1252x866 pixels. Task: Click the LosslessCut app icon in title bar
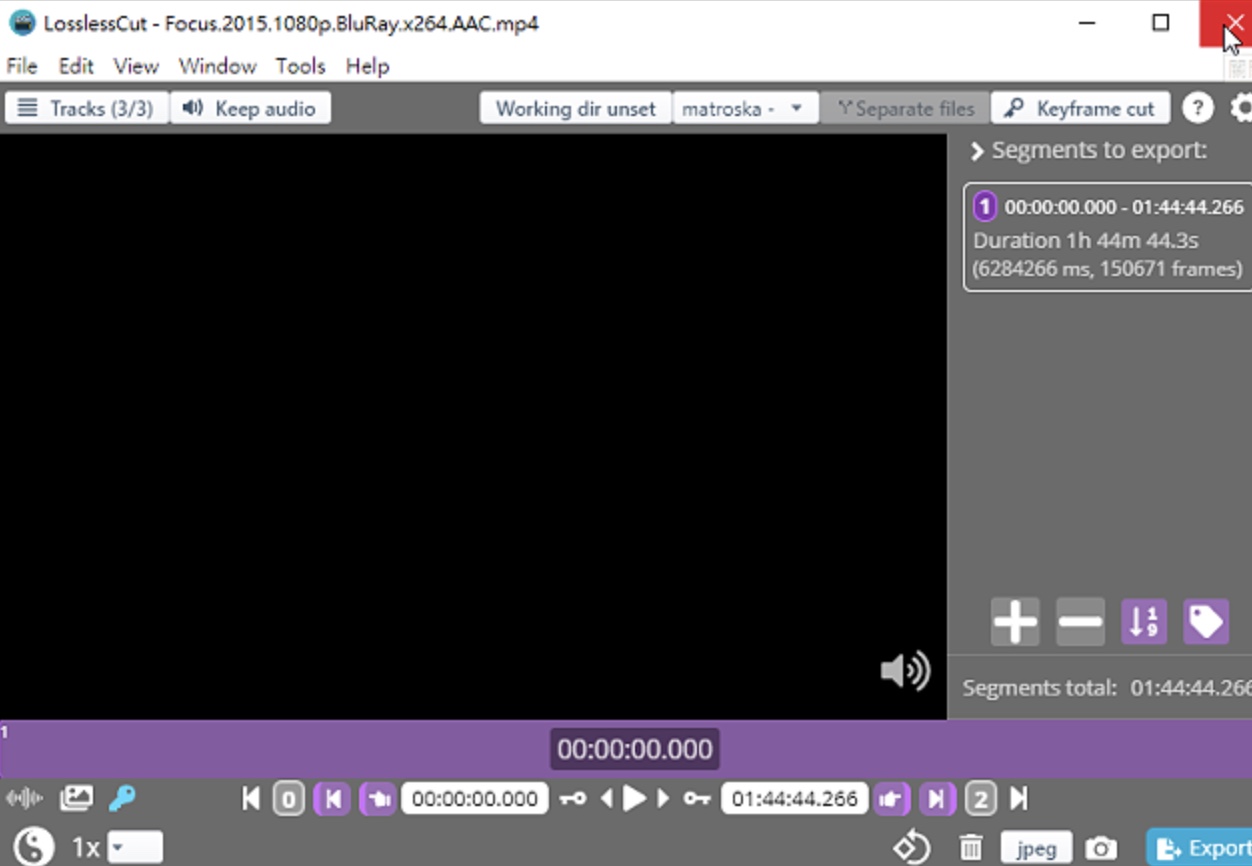22,23
